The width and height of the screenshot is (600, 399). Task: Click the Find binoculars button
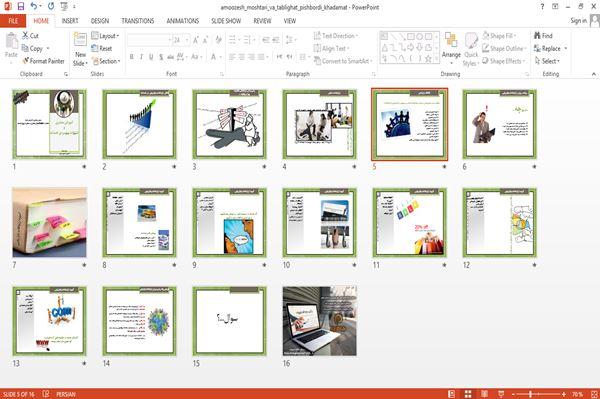pyautogui.click(x=543, y=36)
